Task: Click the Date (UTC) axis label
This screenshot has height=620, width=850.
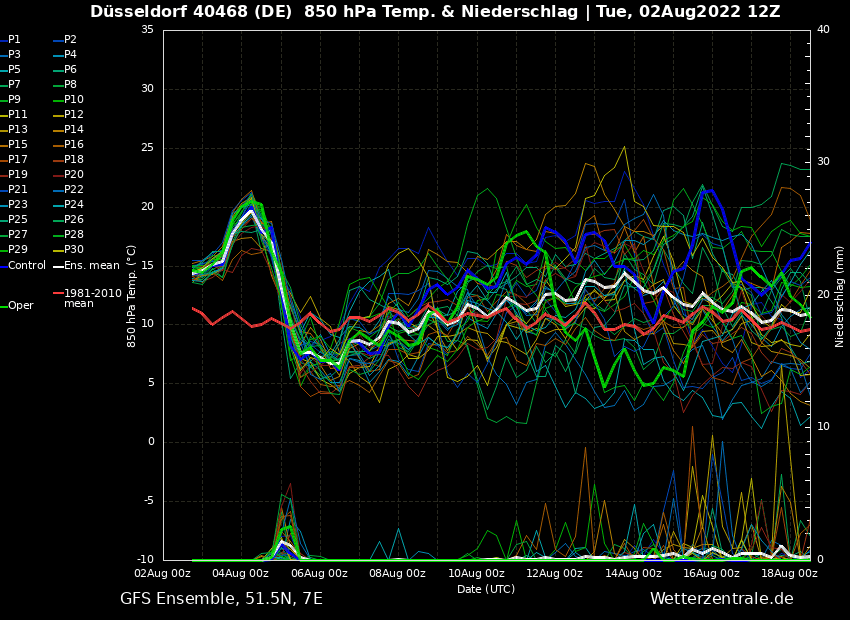Action: click(486, 589)
